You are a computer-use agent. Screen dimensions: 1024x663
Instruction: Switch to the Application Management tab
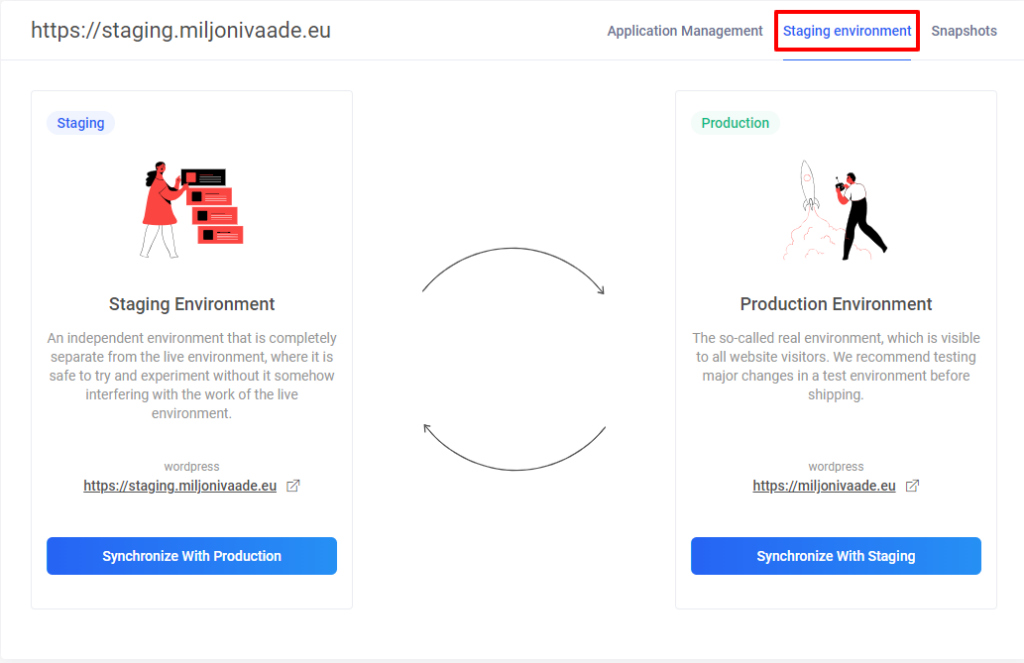point(685,31)
